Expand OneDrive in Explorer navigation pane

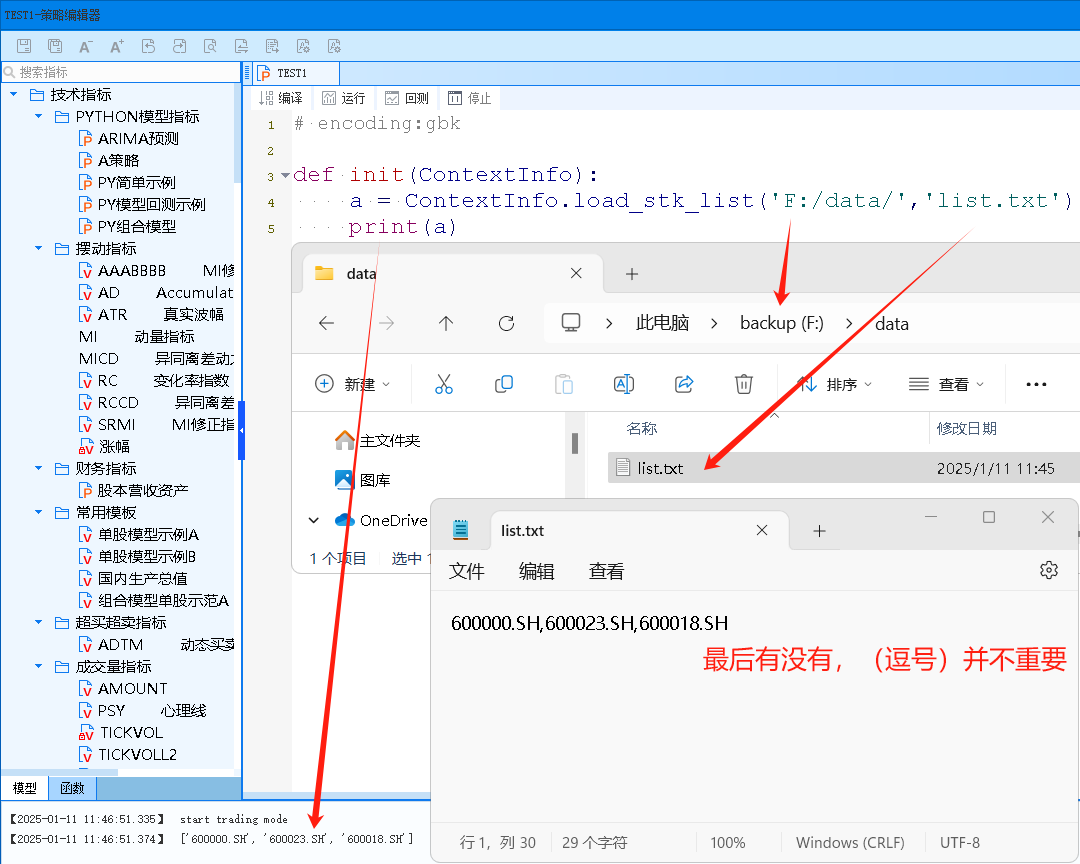pyautogui.click(x=314, y=520)
